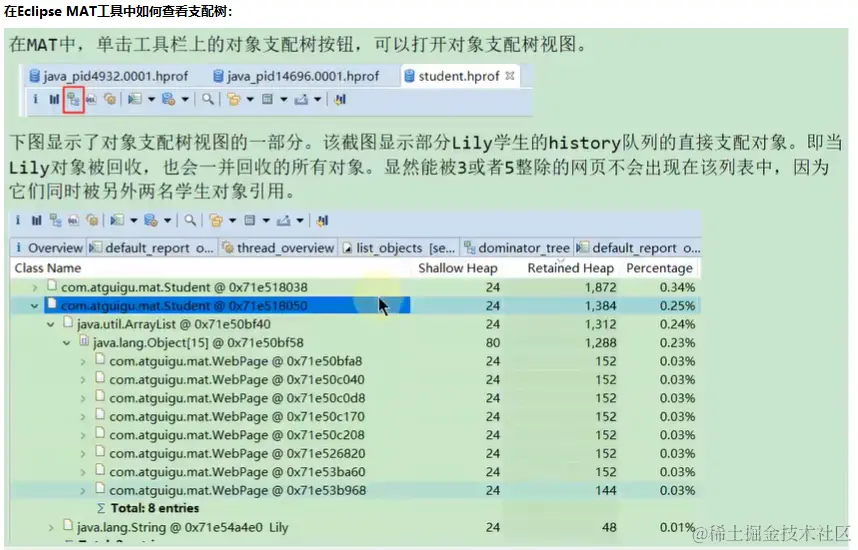Click retained heap value 1,872
The height and width of the screenshot is (550, 858).
(600, 287)
